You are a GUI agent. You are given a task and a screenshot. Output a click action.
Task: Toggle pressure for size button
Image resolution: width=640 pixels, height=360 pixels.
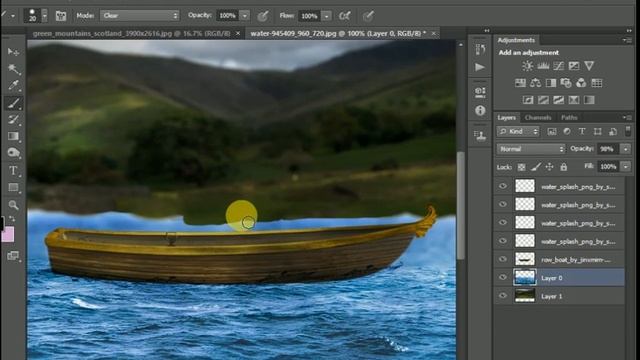tap(368, 16)
